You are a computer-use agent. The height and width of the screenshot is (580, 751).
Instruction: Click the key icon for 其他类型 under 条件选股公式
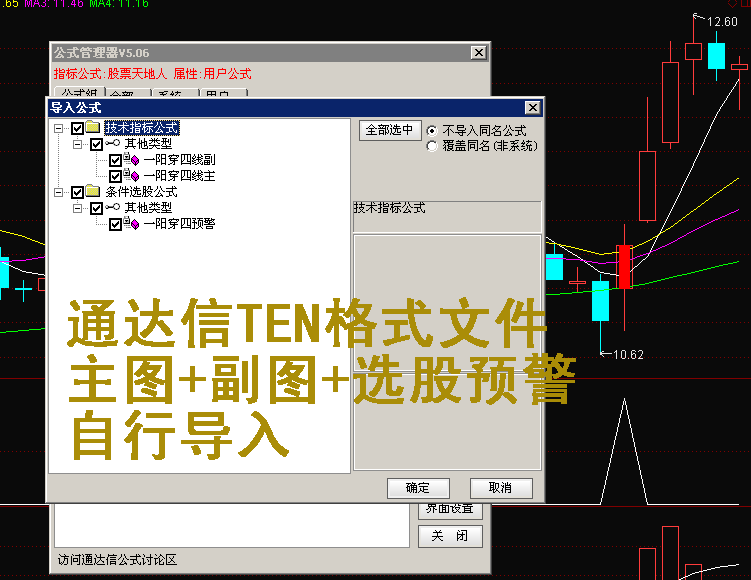113,207
